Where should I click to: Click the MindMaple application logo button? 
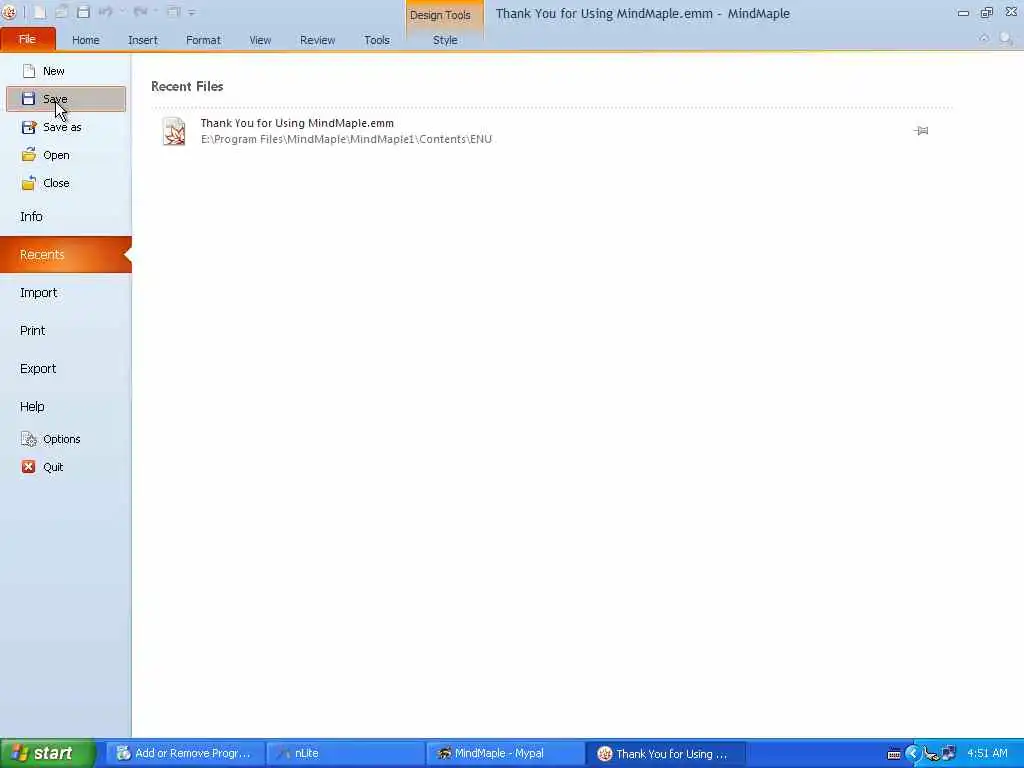point(9,12)
